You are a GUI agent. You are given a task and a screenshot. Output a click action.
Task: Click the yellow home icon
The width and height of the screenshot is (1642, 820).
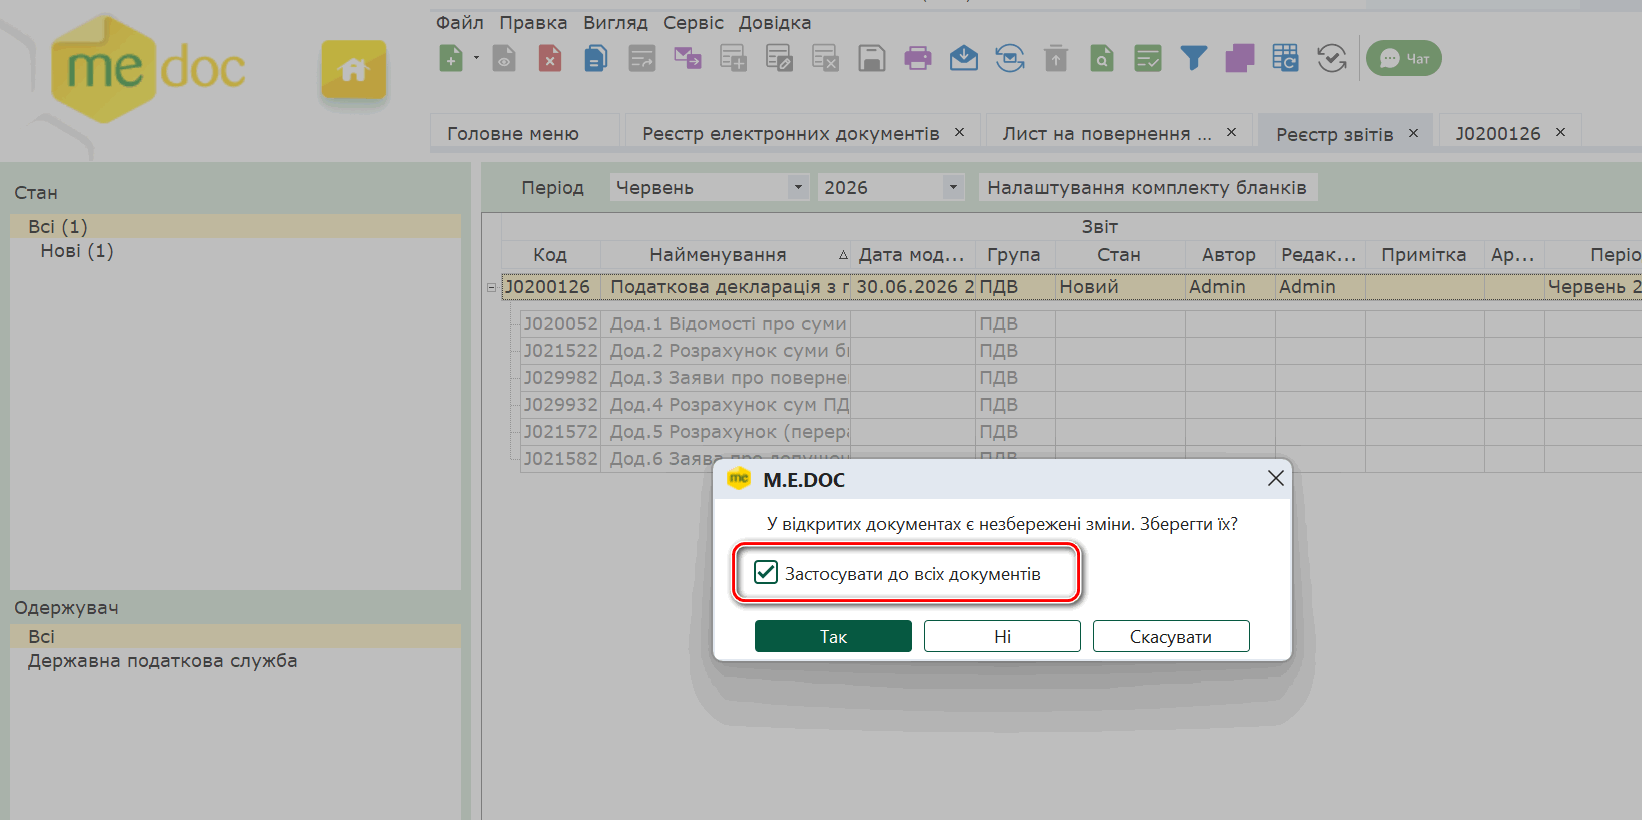(353, 70)
